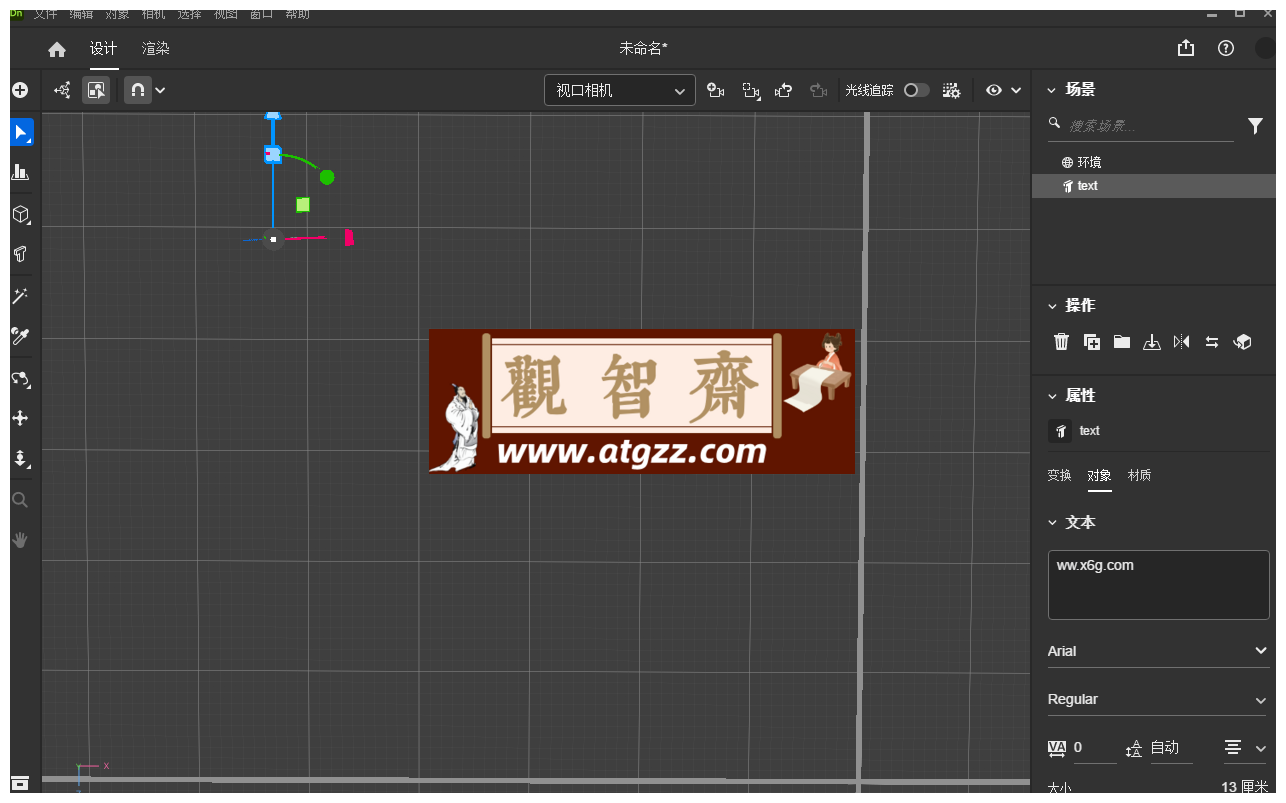
Task: Group selection using folder icon
Action: click(1122, 342)
